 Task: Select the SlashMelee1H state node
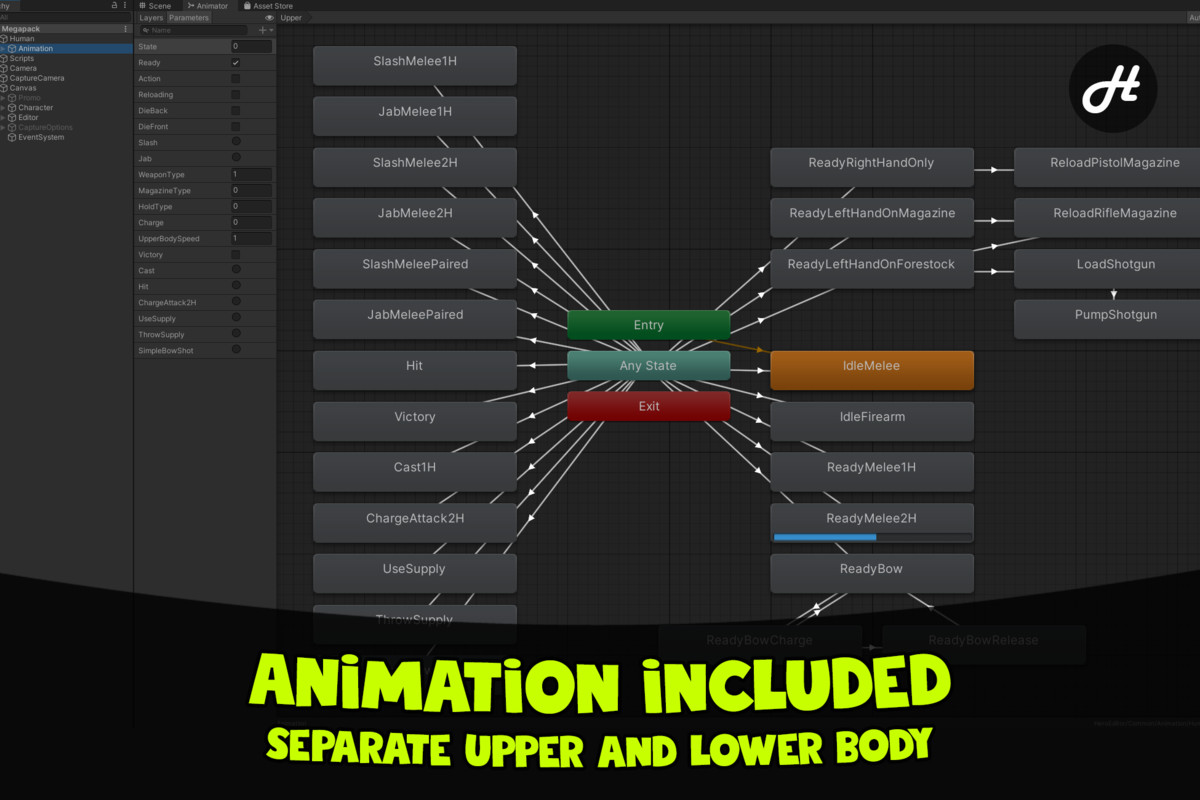pyautogui.click(x=415, y=65)
